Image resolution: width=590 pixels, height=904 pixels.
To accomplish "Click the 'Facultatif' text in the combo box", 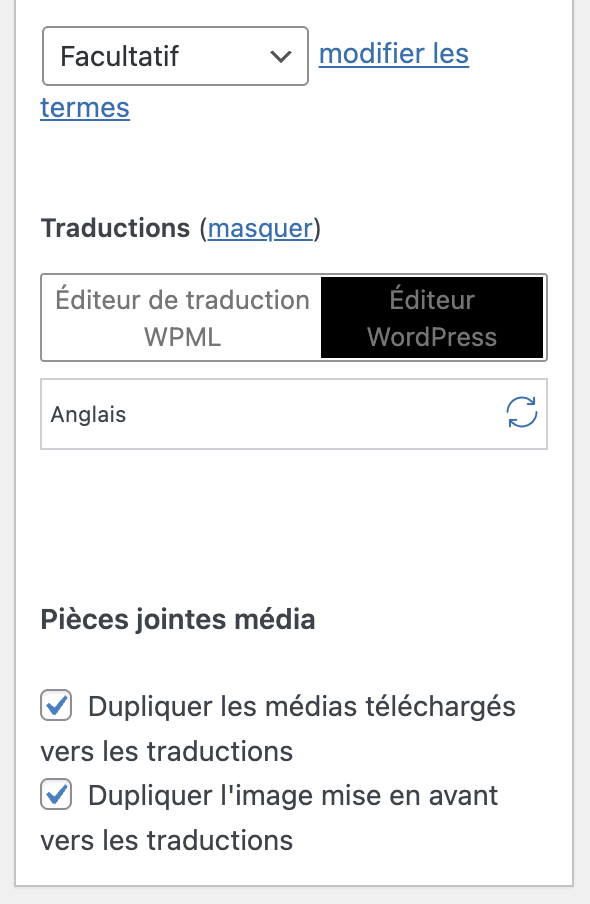I will click(119, 56).
